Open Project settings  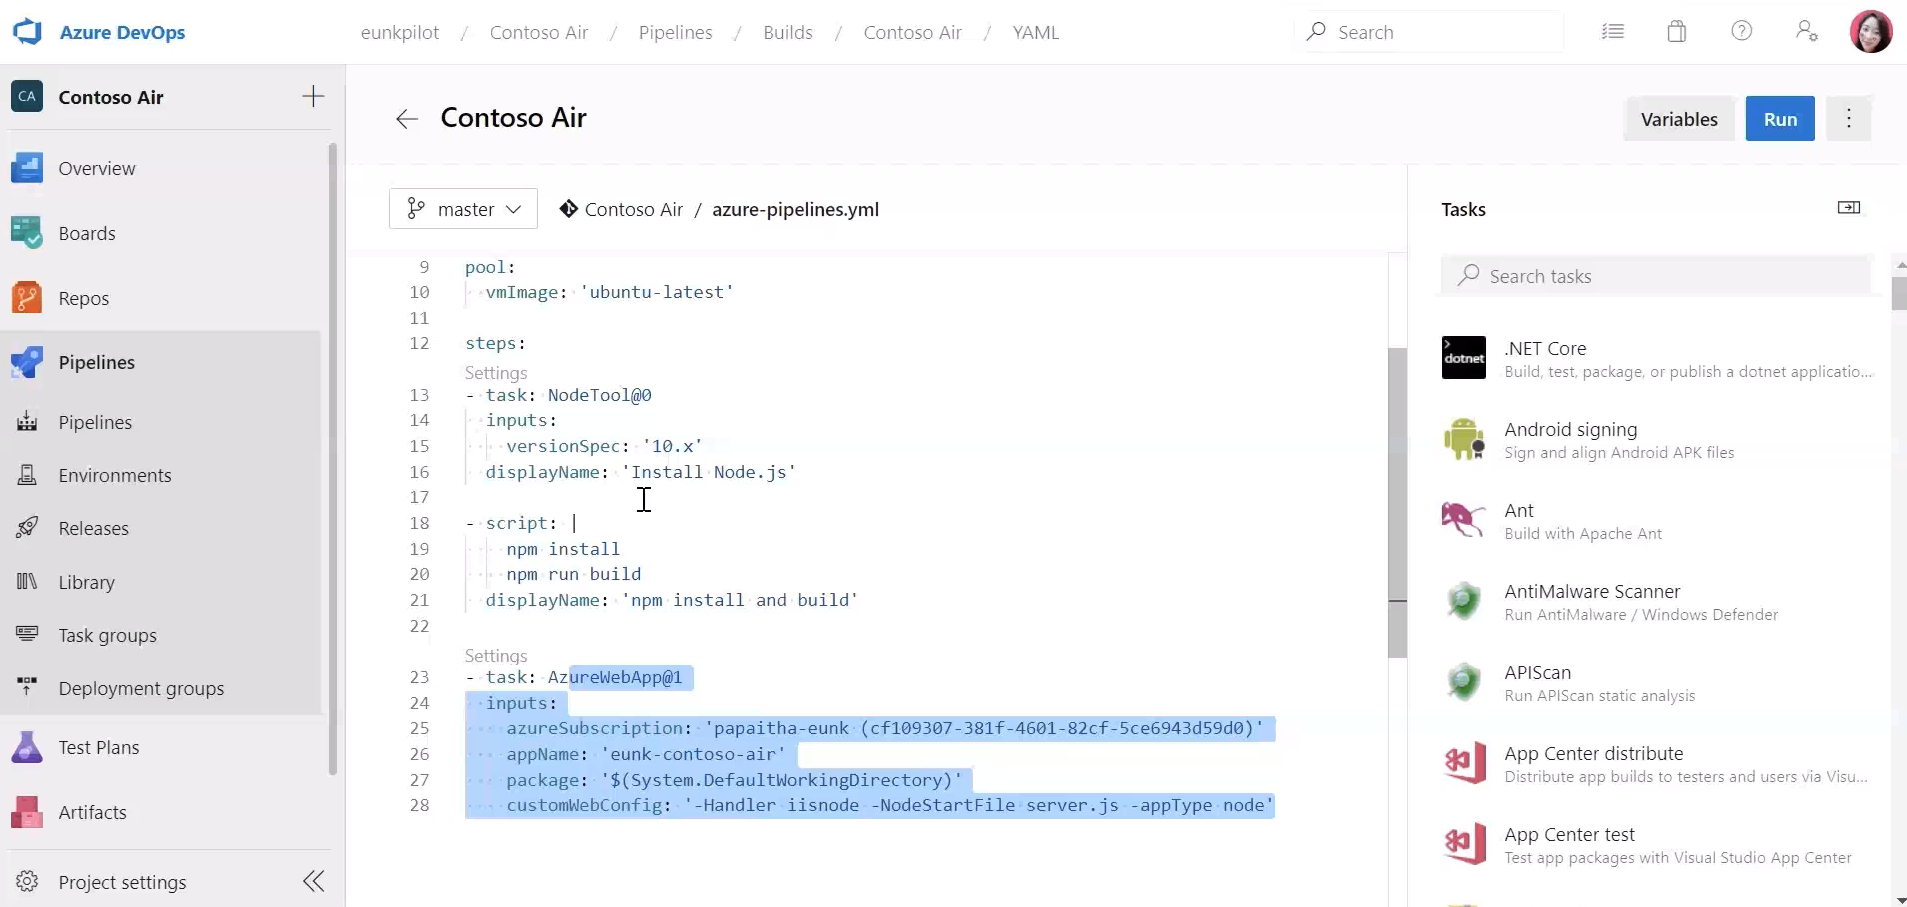pos(122,882)
